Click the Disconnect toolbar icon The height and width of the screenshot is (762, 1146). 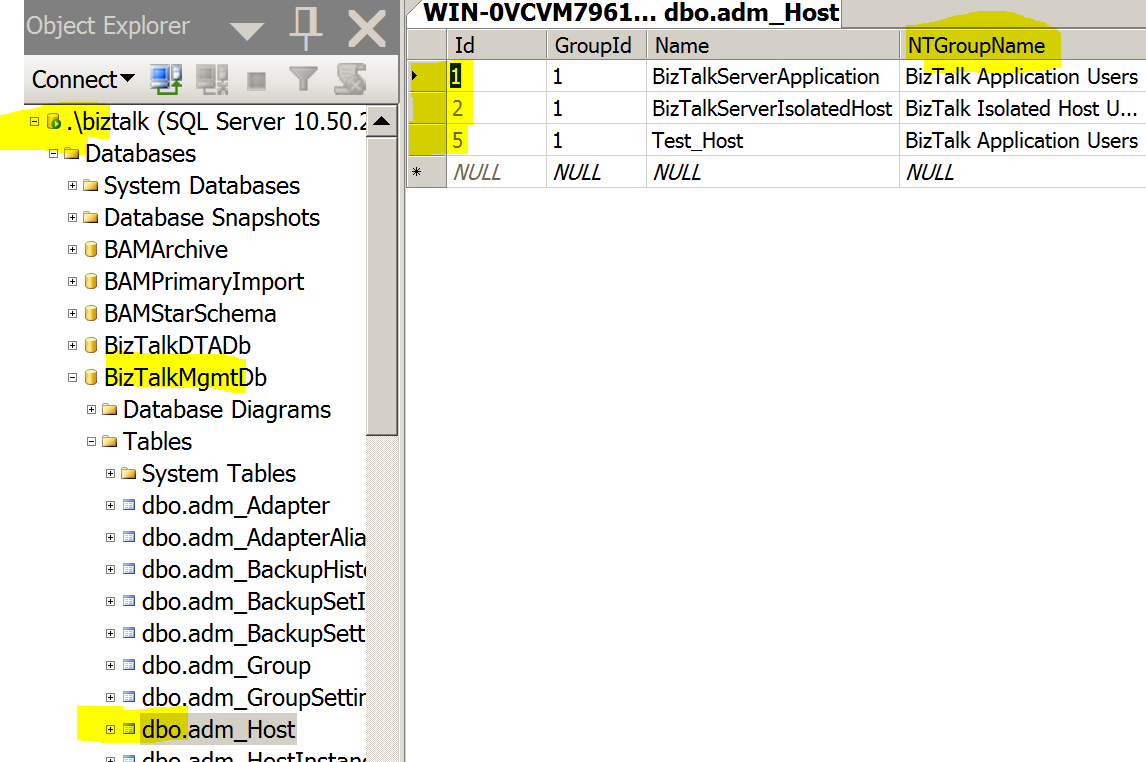coord(212,79)
